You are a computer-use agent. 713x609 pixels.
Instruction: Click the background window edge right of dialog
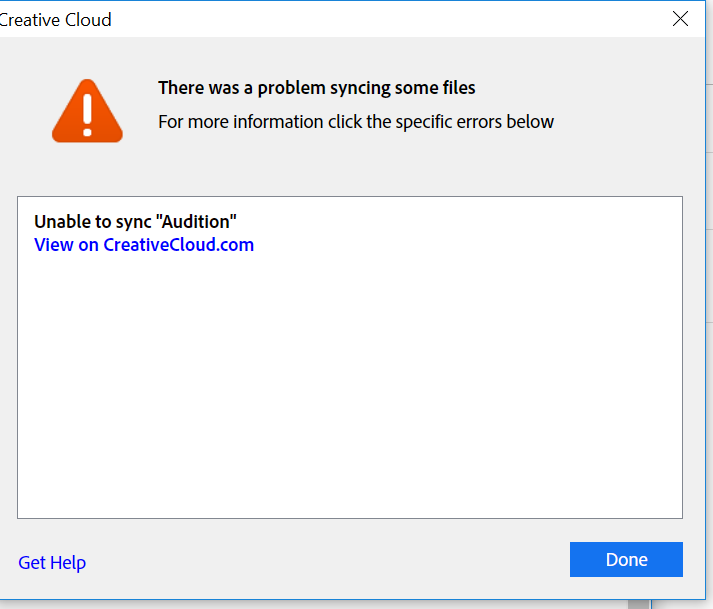pos(709,273)
